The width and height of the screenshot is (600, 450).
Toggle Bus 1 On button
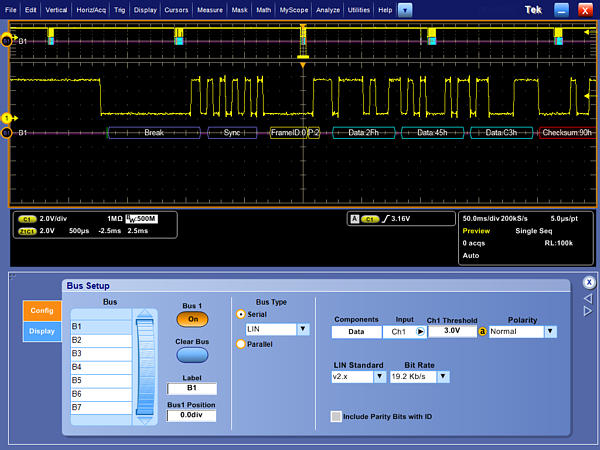[193, 319]
